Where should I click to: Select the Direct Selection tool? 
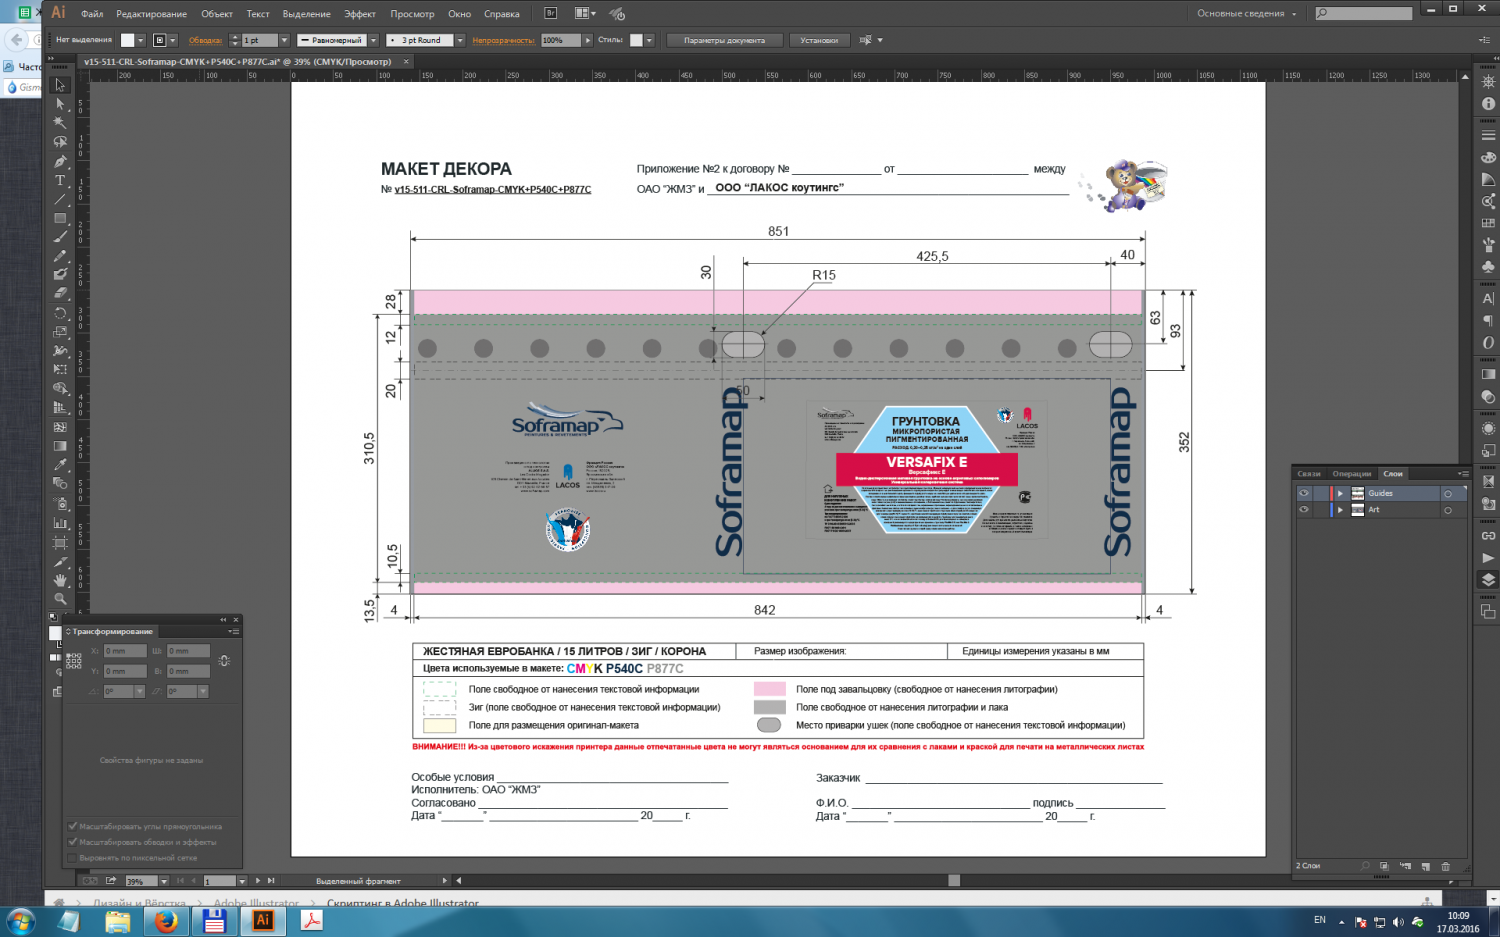(60, 104)
